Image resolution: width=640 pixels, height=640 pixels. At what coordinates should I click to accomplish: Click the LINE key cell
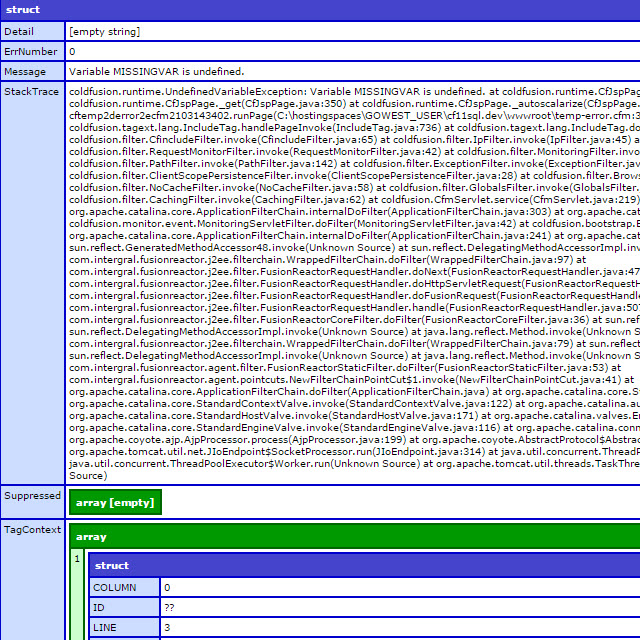pos(124,627)
